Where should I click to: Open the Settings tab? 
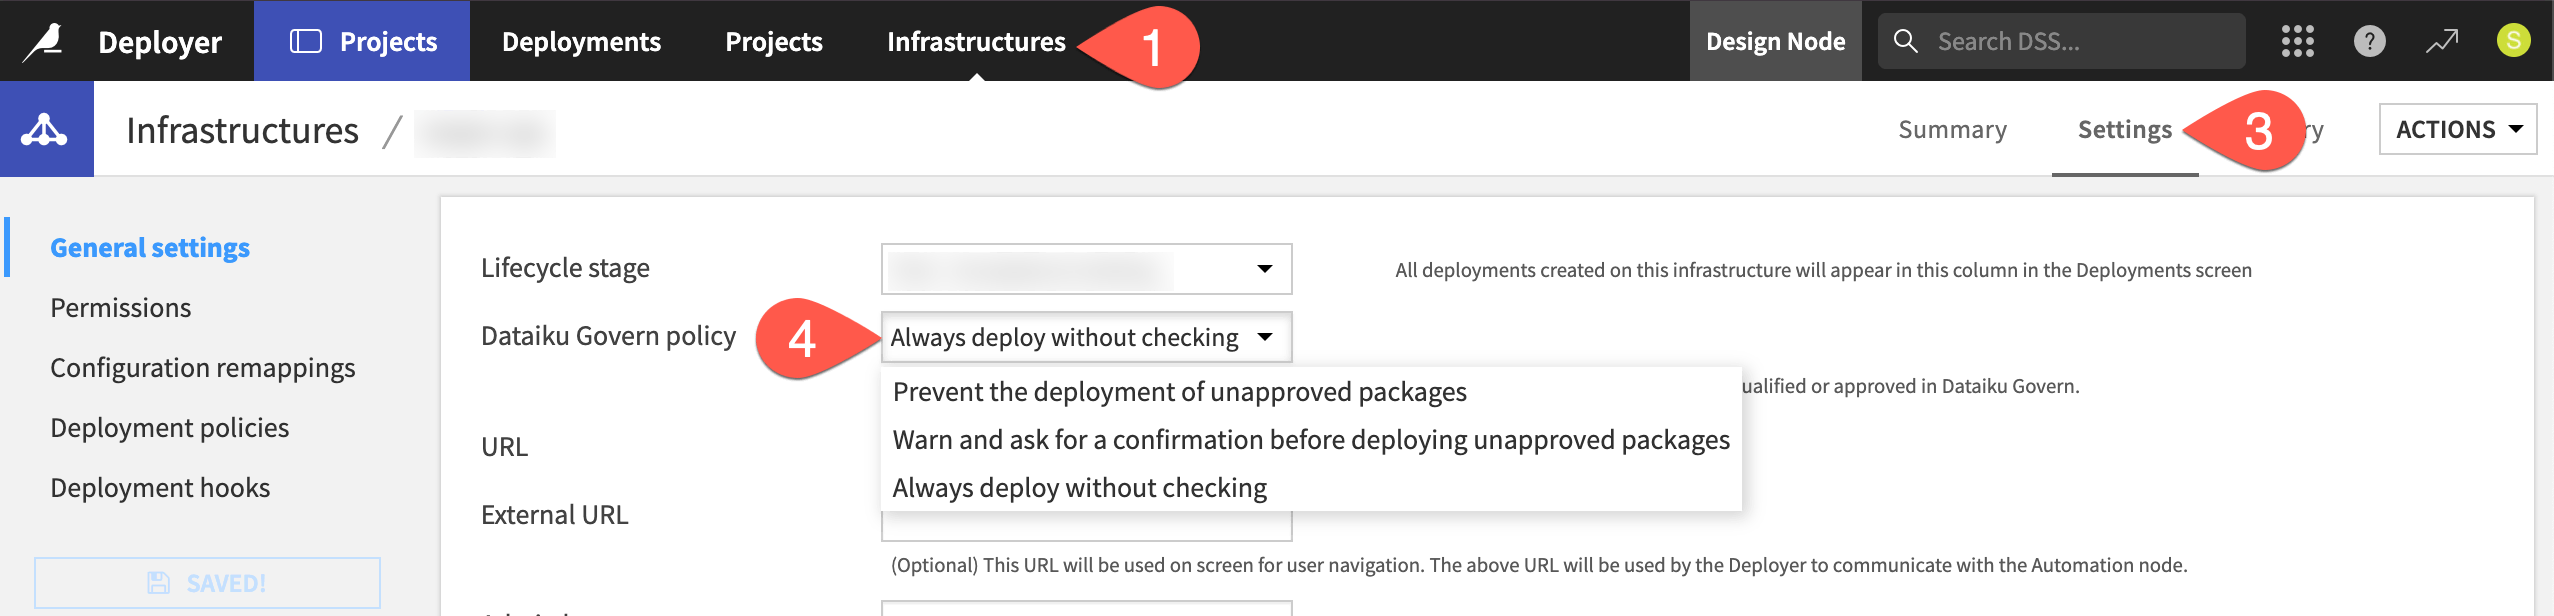pyautogui.click(x=2124, y=130)
